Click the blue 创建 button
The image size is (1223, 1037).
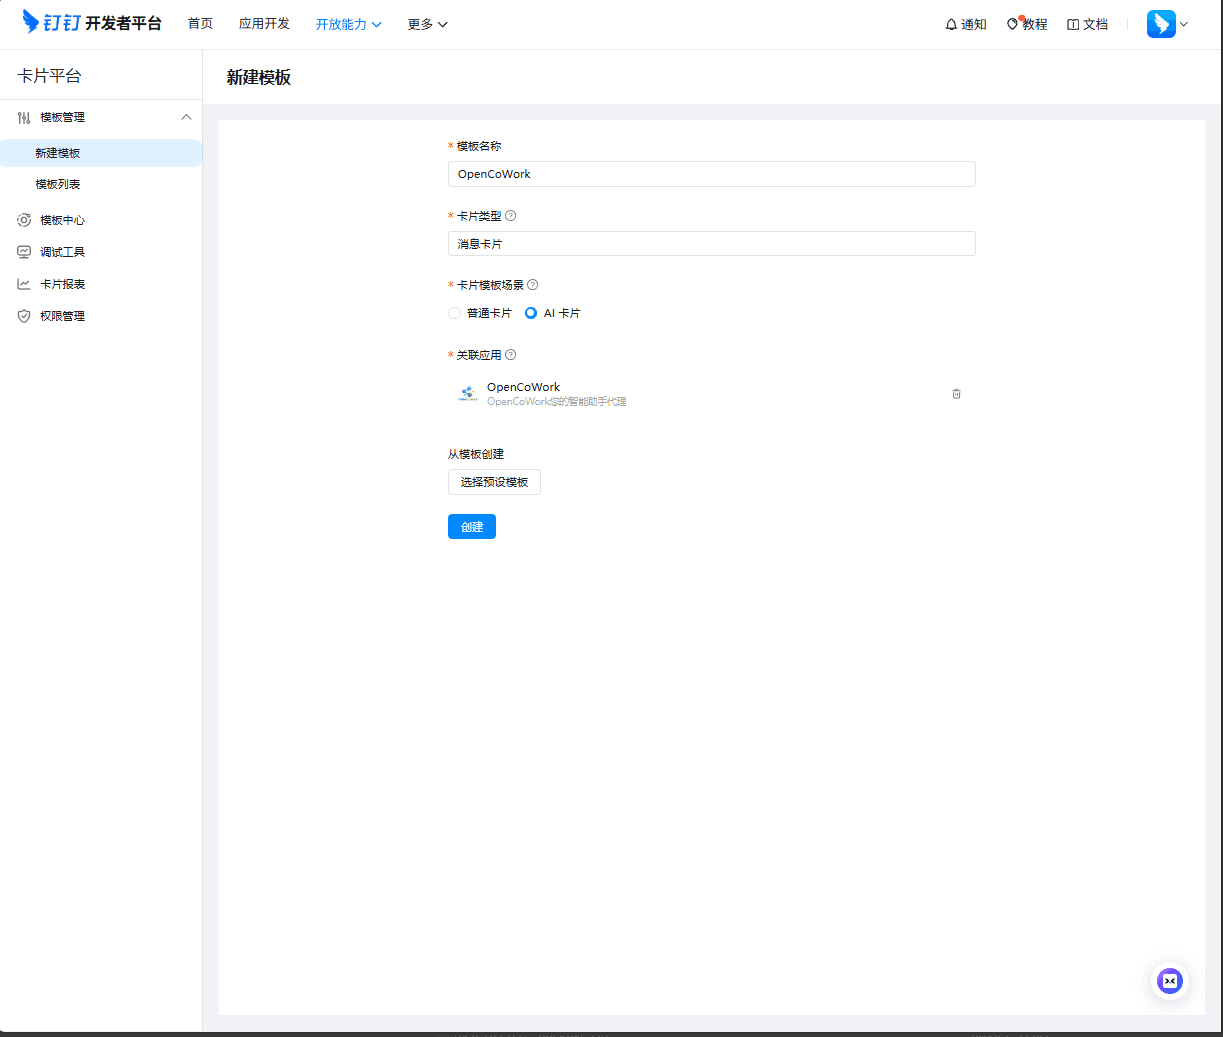point(471,526)
